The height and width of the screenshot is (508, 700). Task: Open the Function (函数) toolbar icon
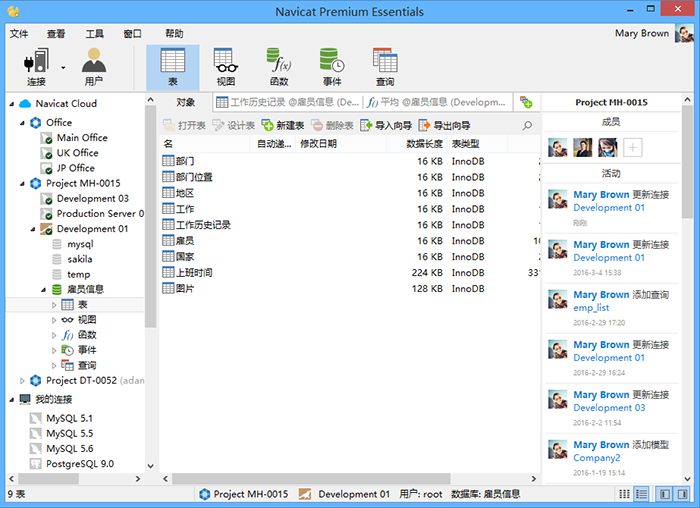pyautogui.click(x=279, y=67)
